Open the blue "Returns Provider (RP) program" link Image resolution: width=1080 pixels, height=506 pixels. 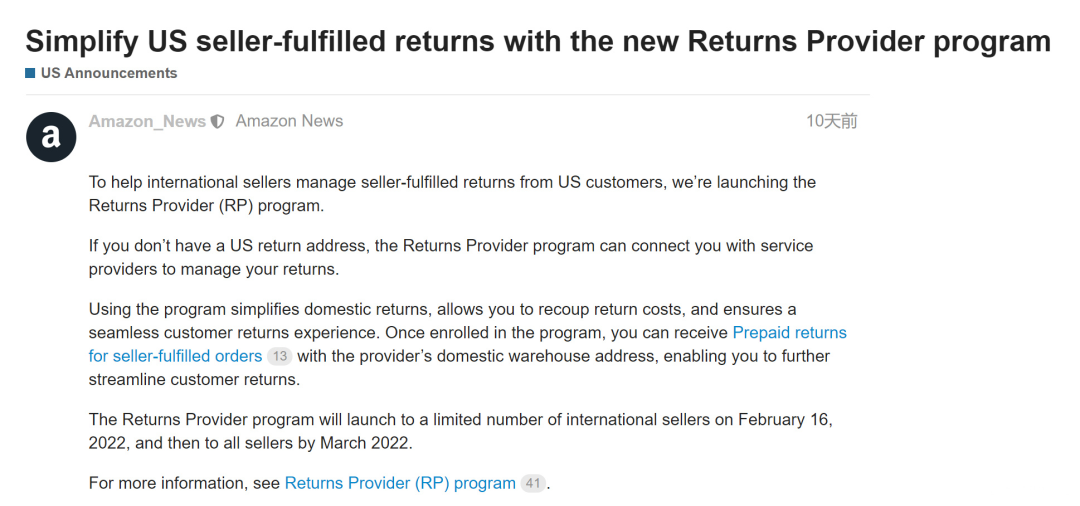[400, 483]
